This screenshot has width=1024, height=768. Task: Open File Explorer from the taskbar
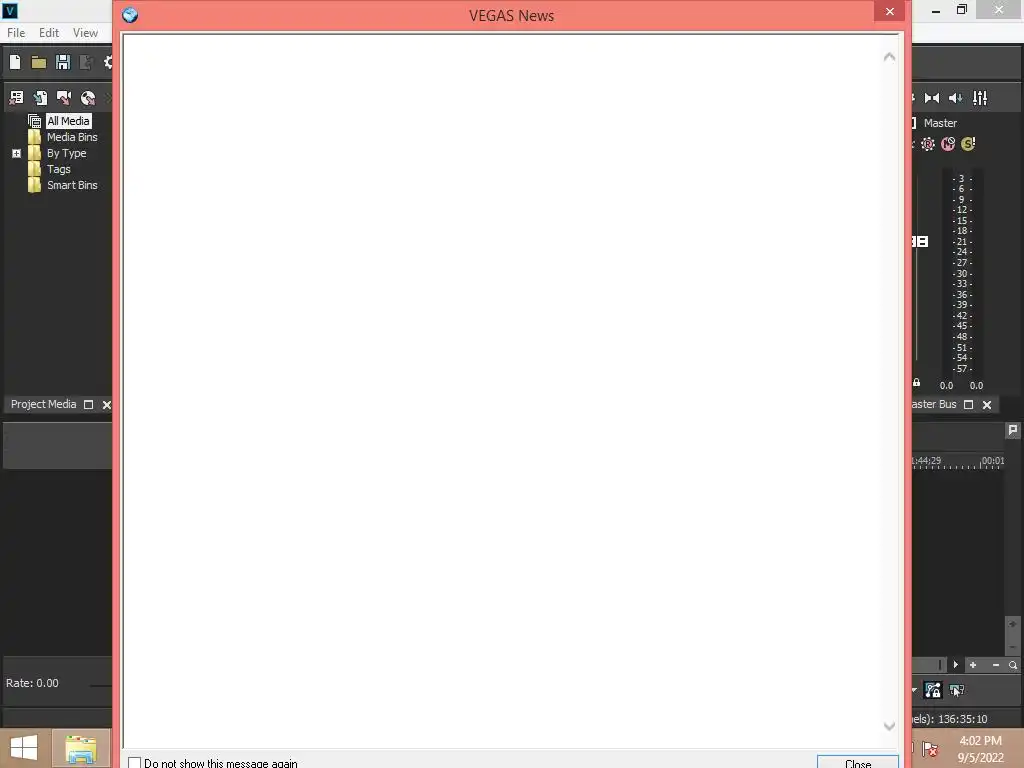80,748
